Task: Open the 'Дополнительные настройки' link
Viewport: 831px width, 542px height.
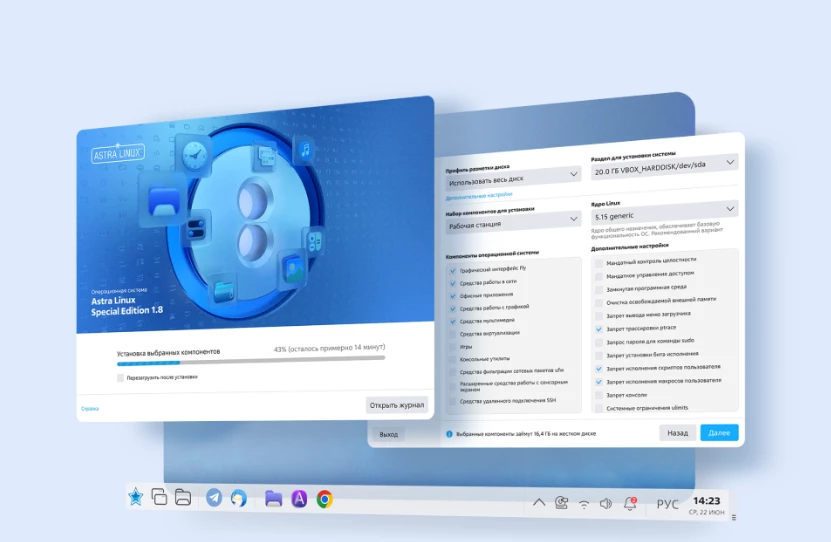Action: (x=478, y=194)
